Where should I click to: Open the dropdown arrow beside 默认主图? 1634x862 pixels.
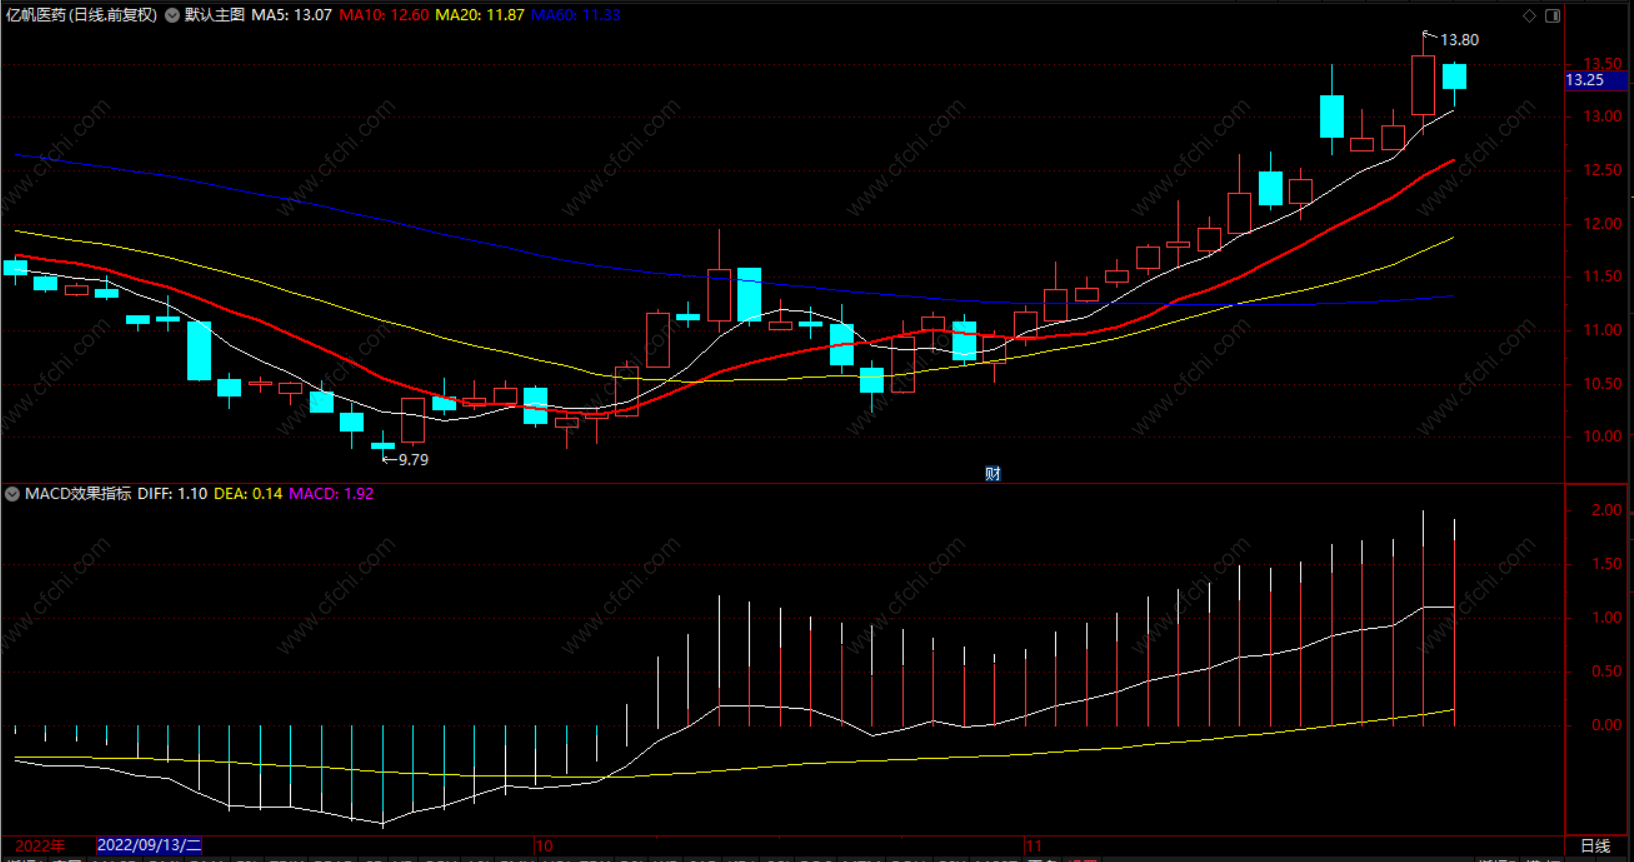coord(173,15)
